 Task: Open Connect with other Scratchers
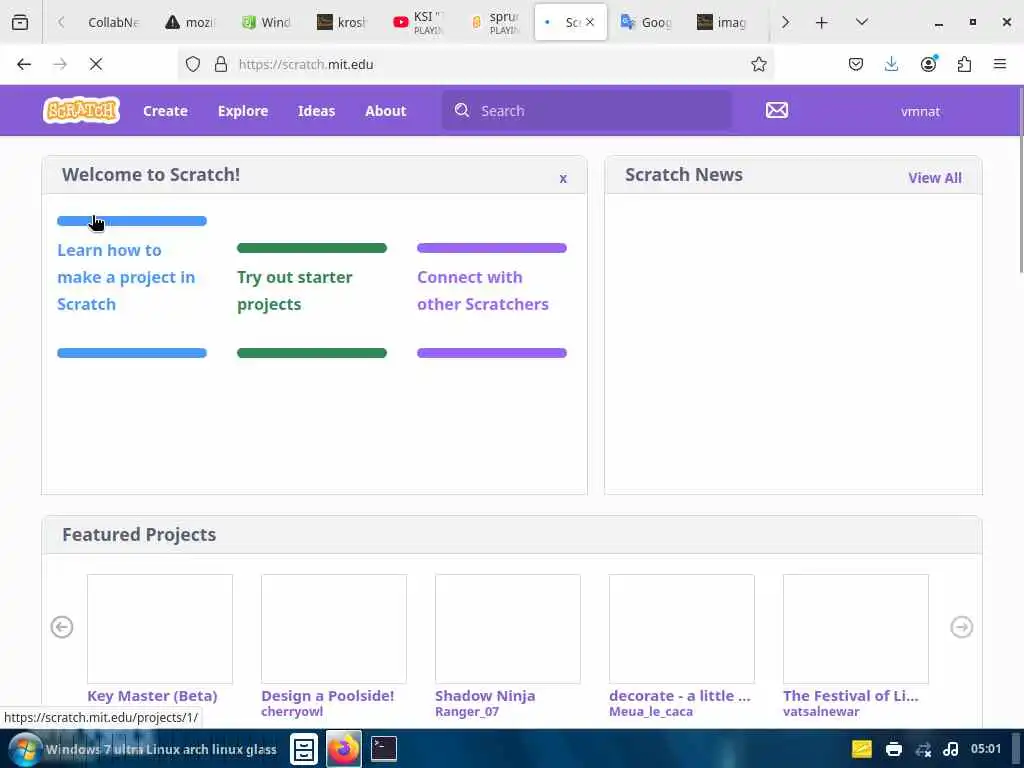pos(483,291)
